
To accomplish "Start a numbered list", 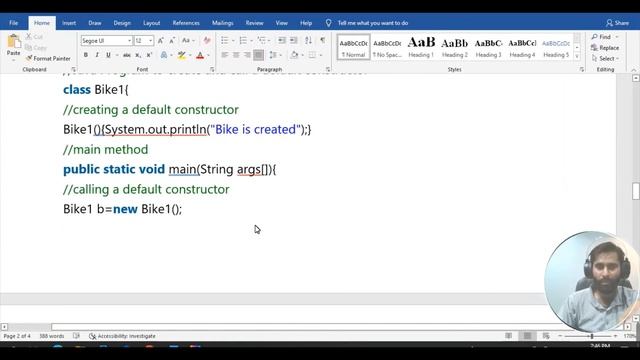I will coord(243,40).
